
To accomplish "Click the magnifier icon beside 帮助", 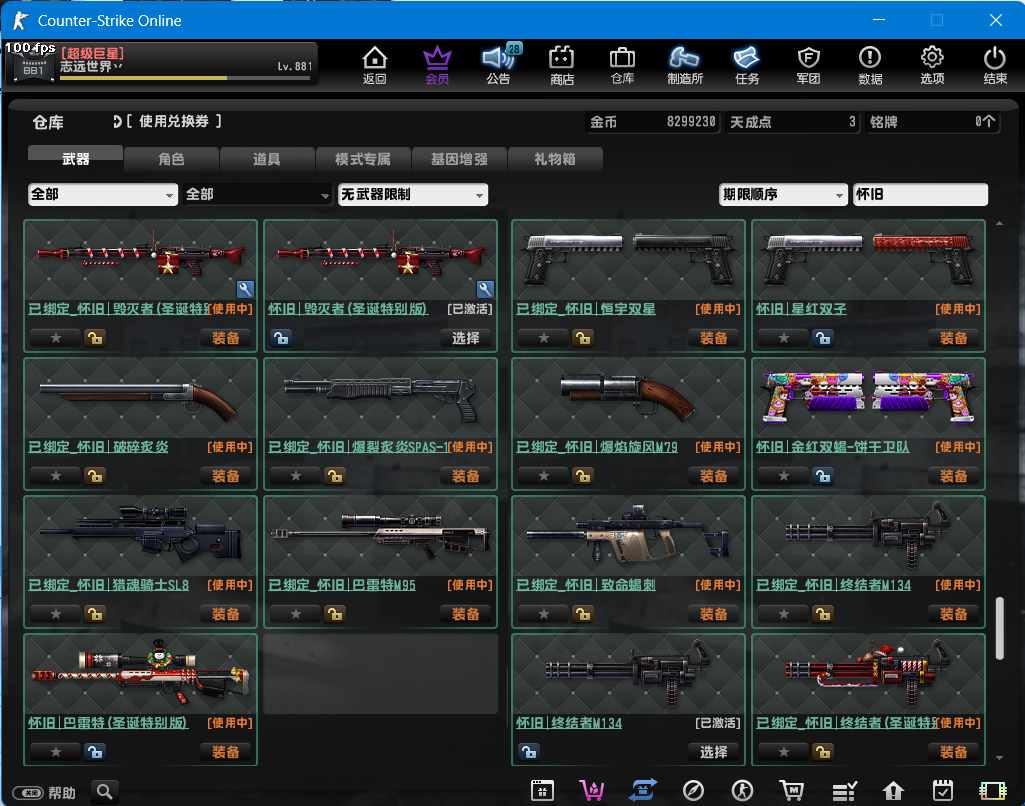I will point(105,792).
